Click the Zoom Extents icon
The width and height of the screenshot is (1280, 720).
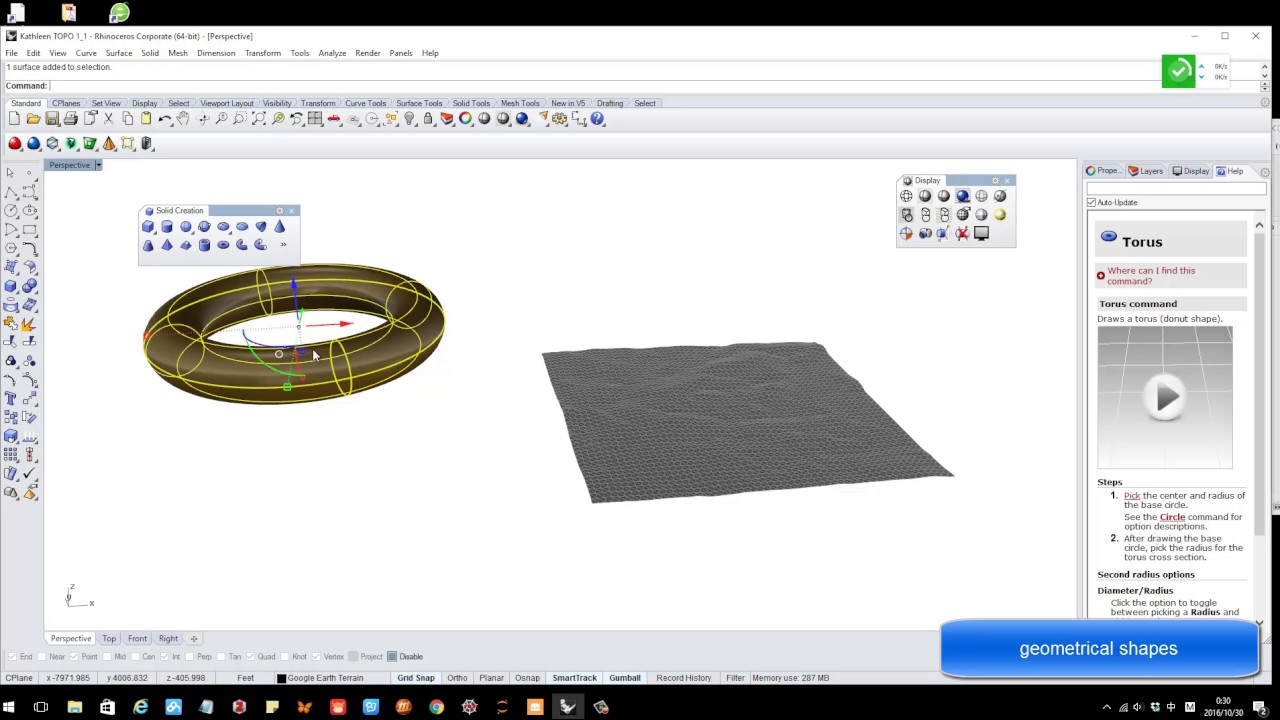pyautogui.click(x=258, y=119)
